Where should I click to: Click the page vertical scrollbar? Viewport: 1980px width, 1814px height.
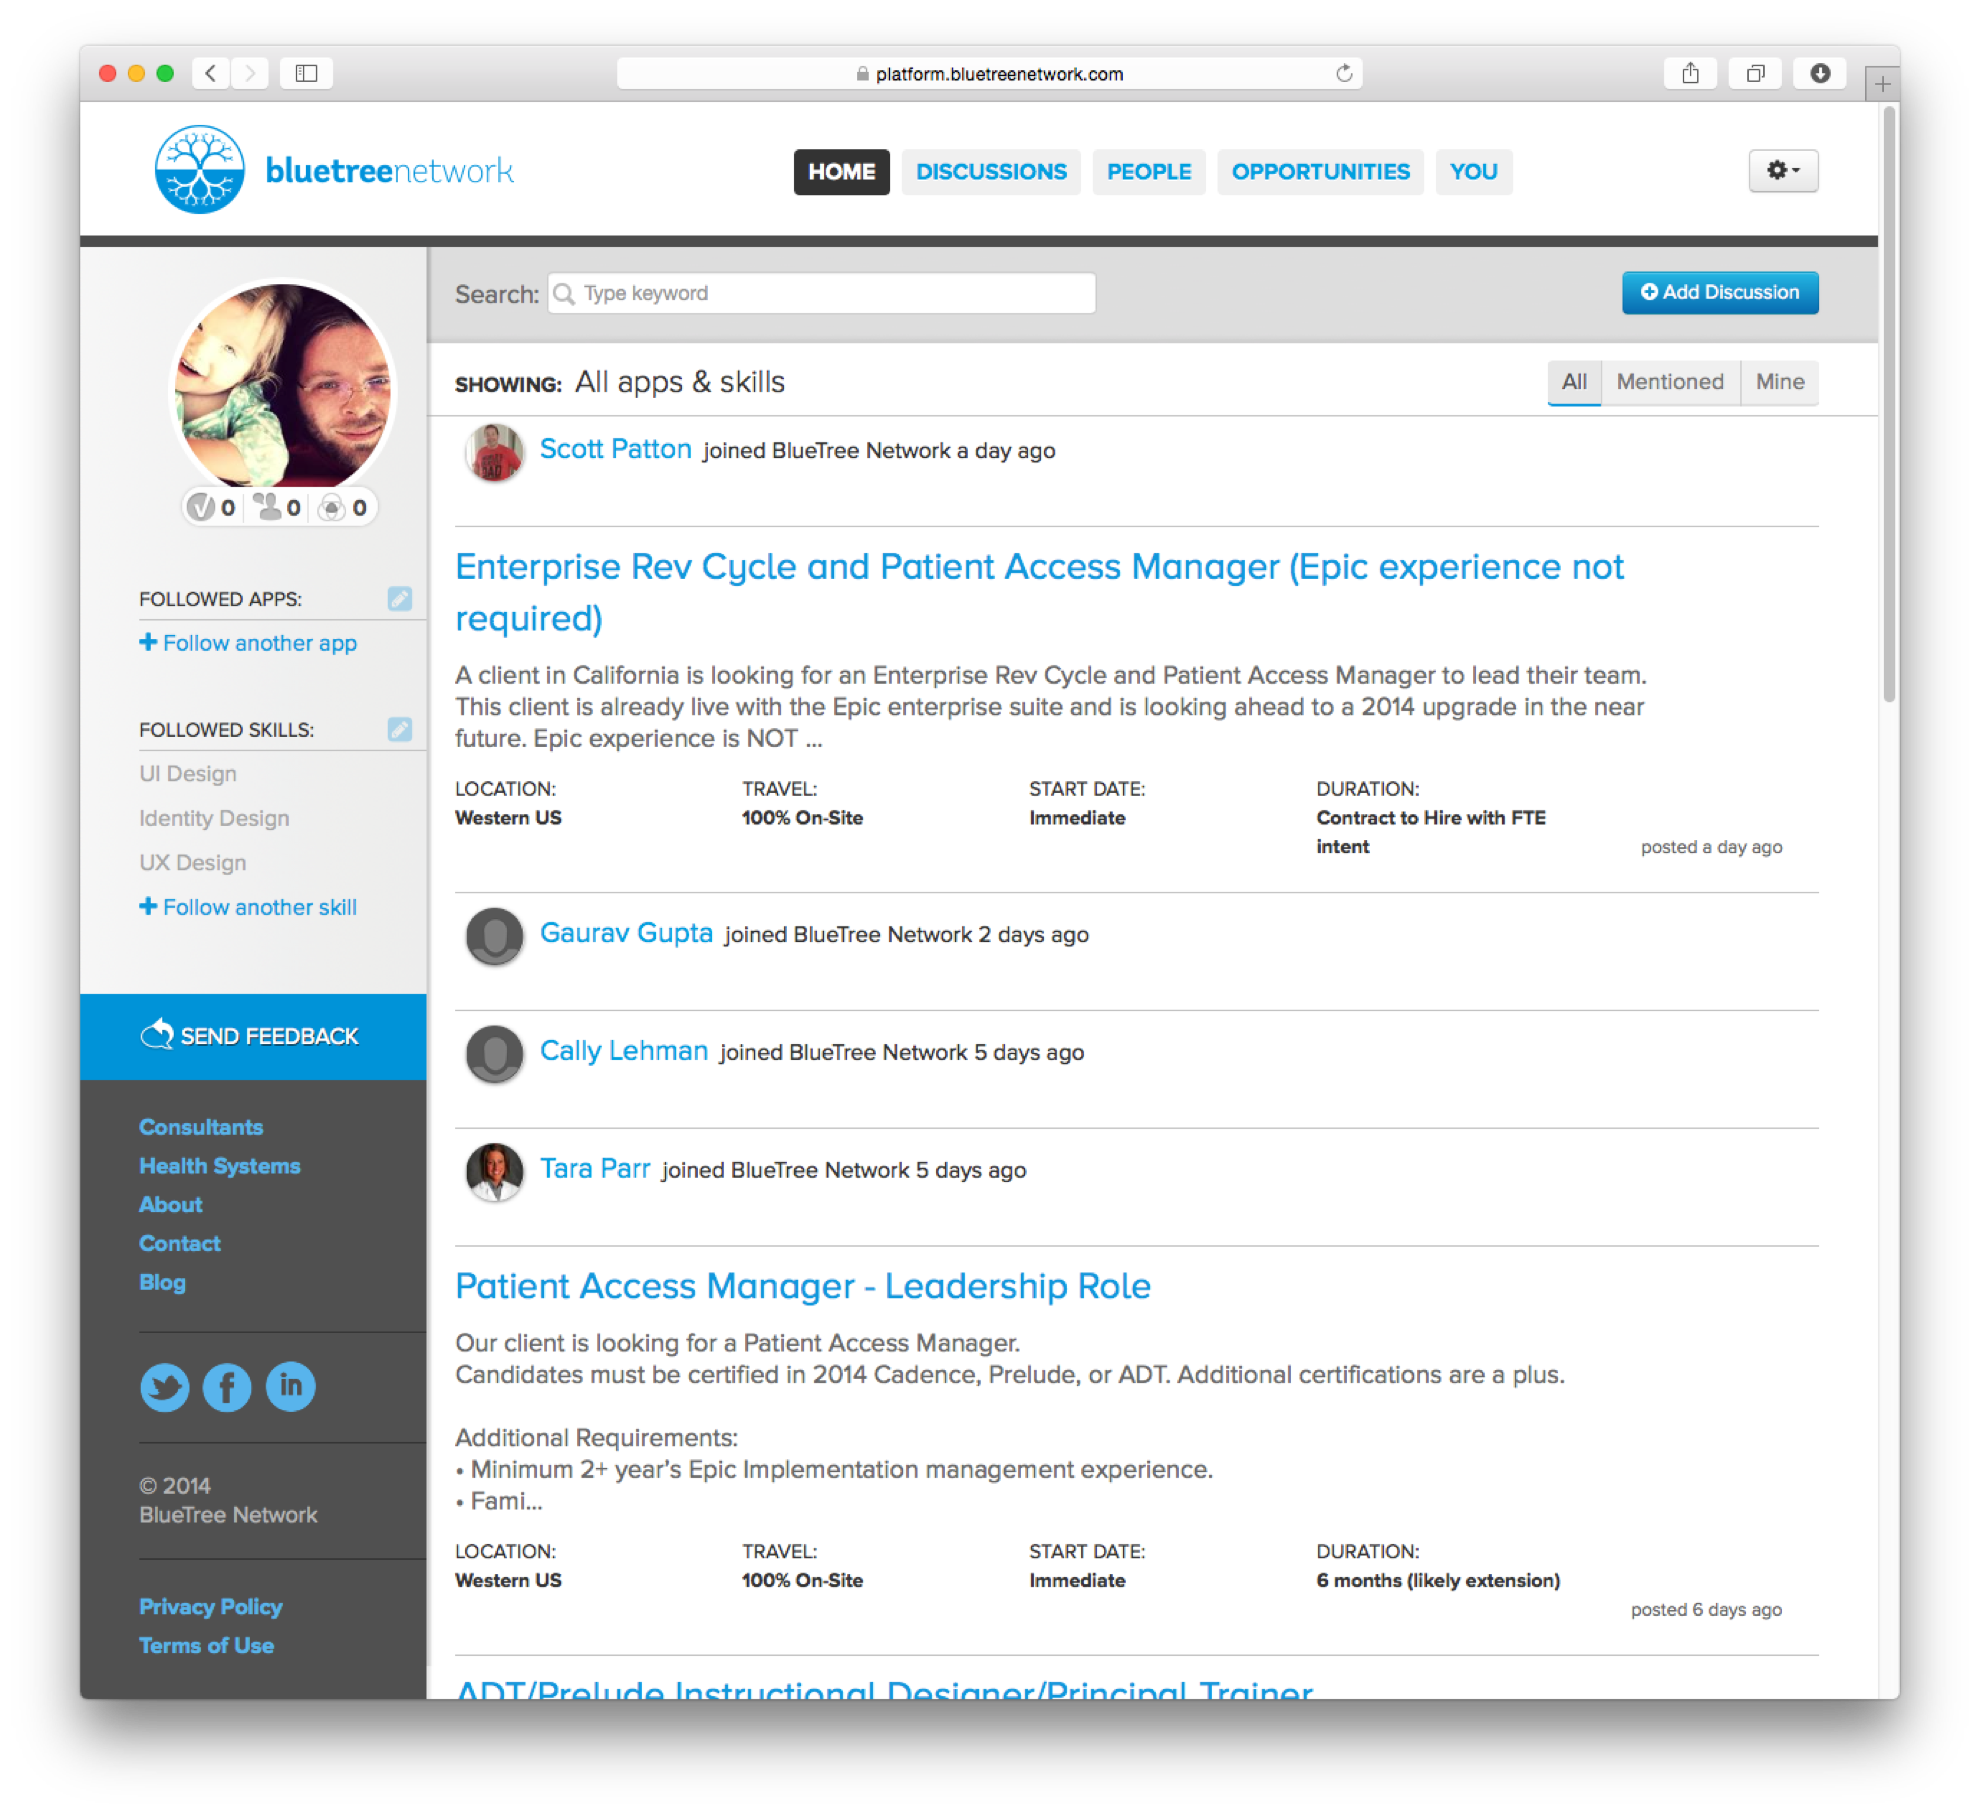pos(1888,404)
